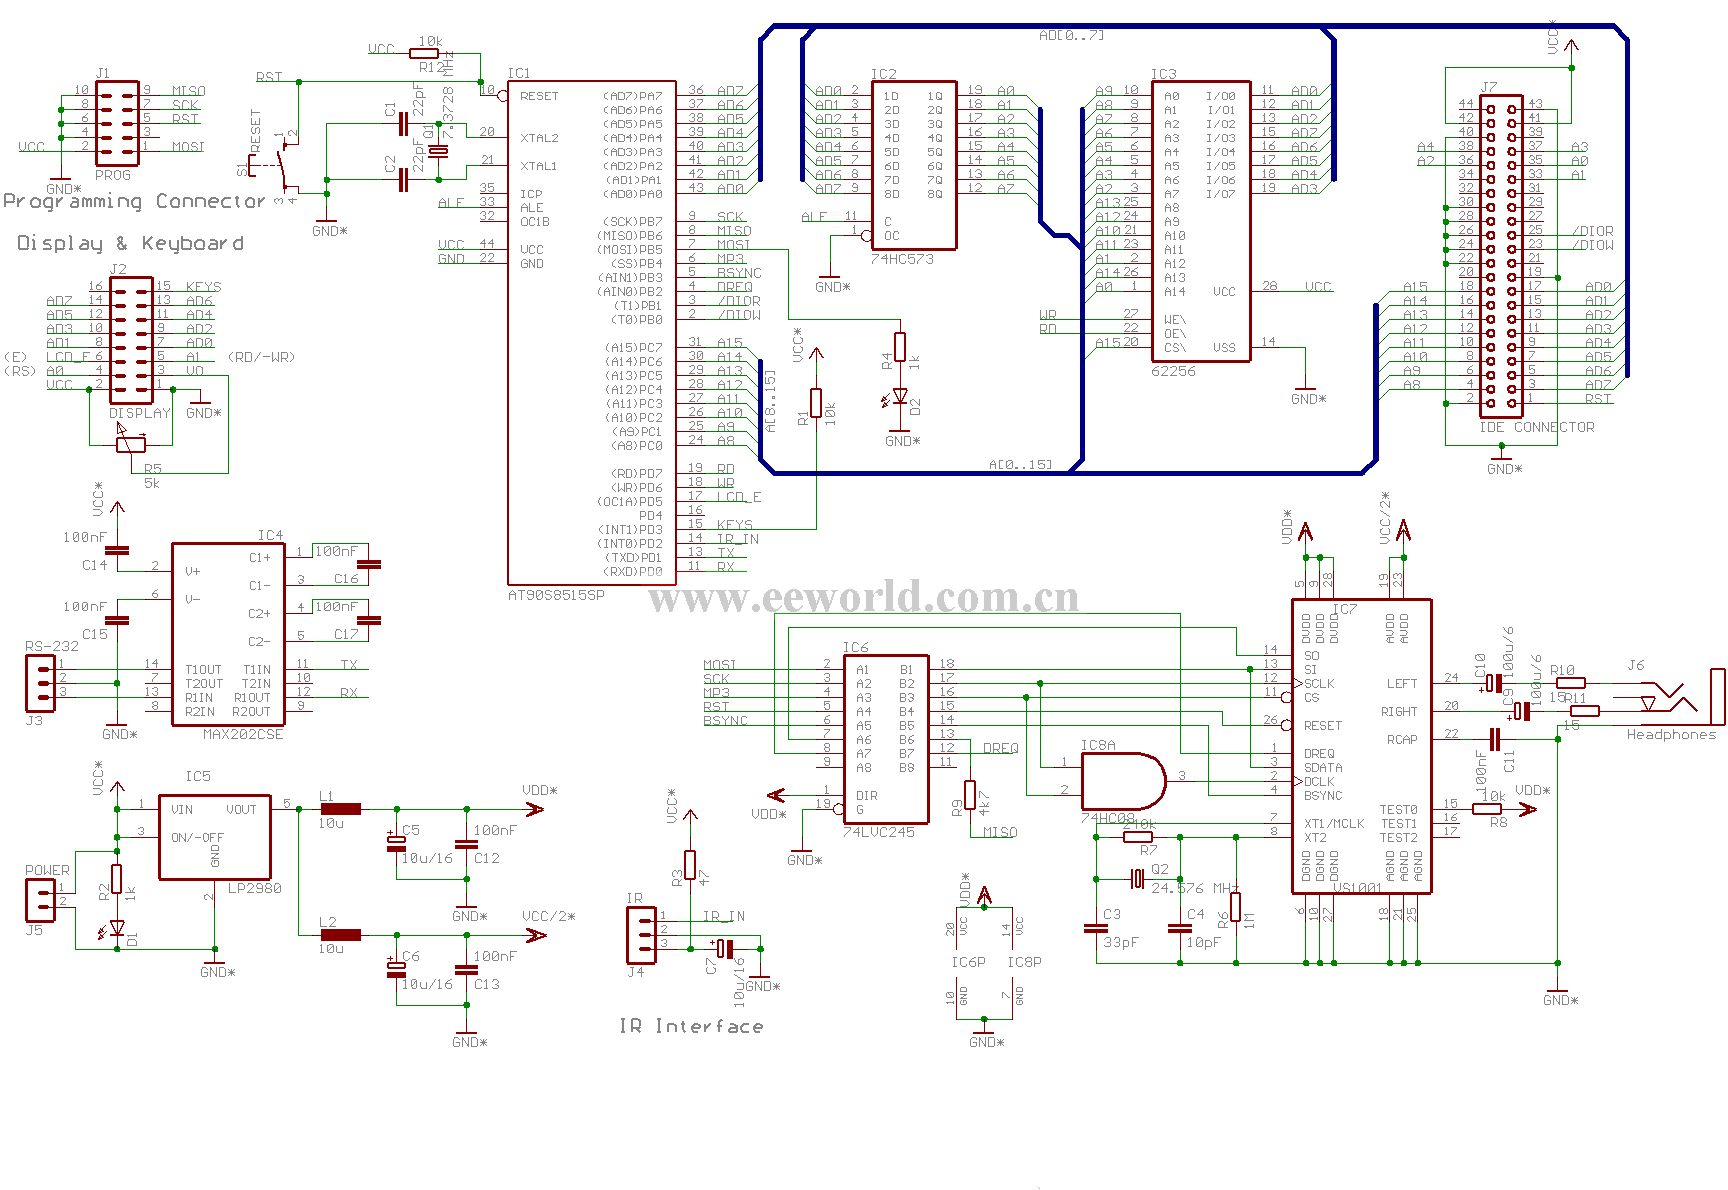Screen dimensions: 1728x1190
Task: Click the 'Display & Keyboard' heading
Action: (x=130, y=243)
